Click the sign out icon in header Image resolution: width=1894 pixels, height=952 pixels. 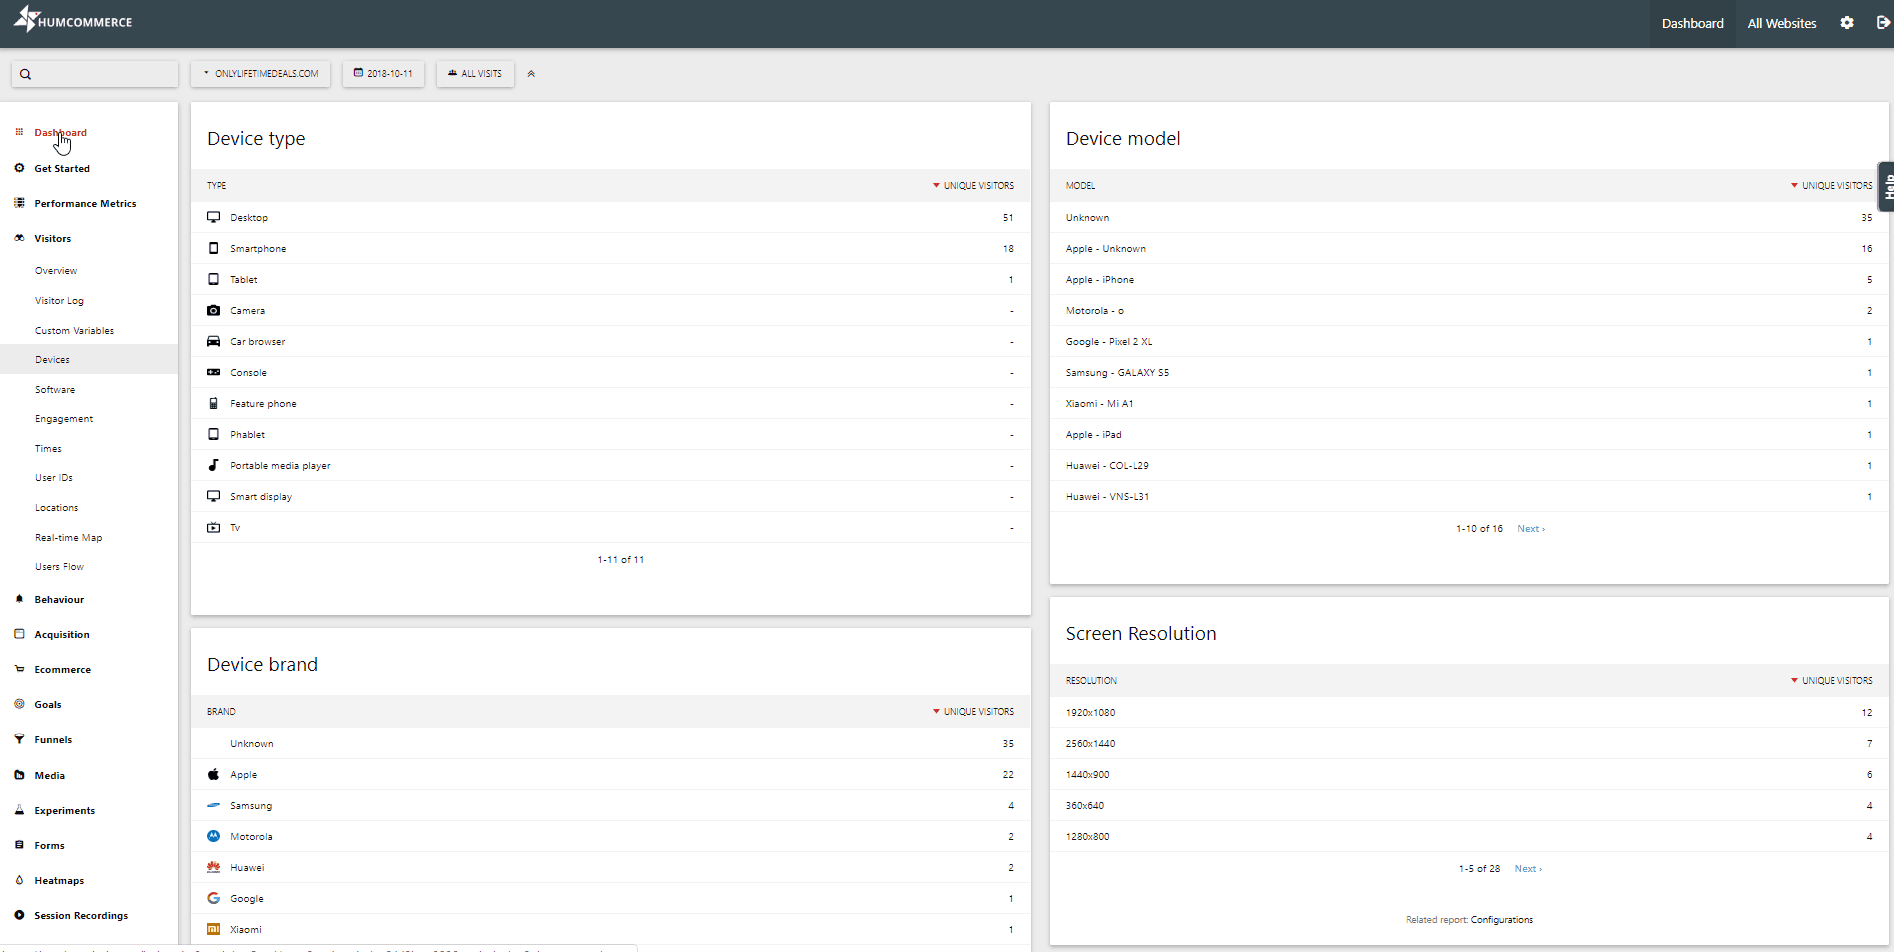1882,23
